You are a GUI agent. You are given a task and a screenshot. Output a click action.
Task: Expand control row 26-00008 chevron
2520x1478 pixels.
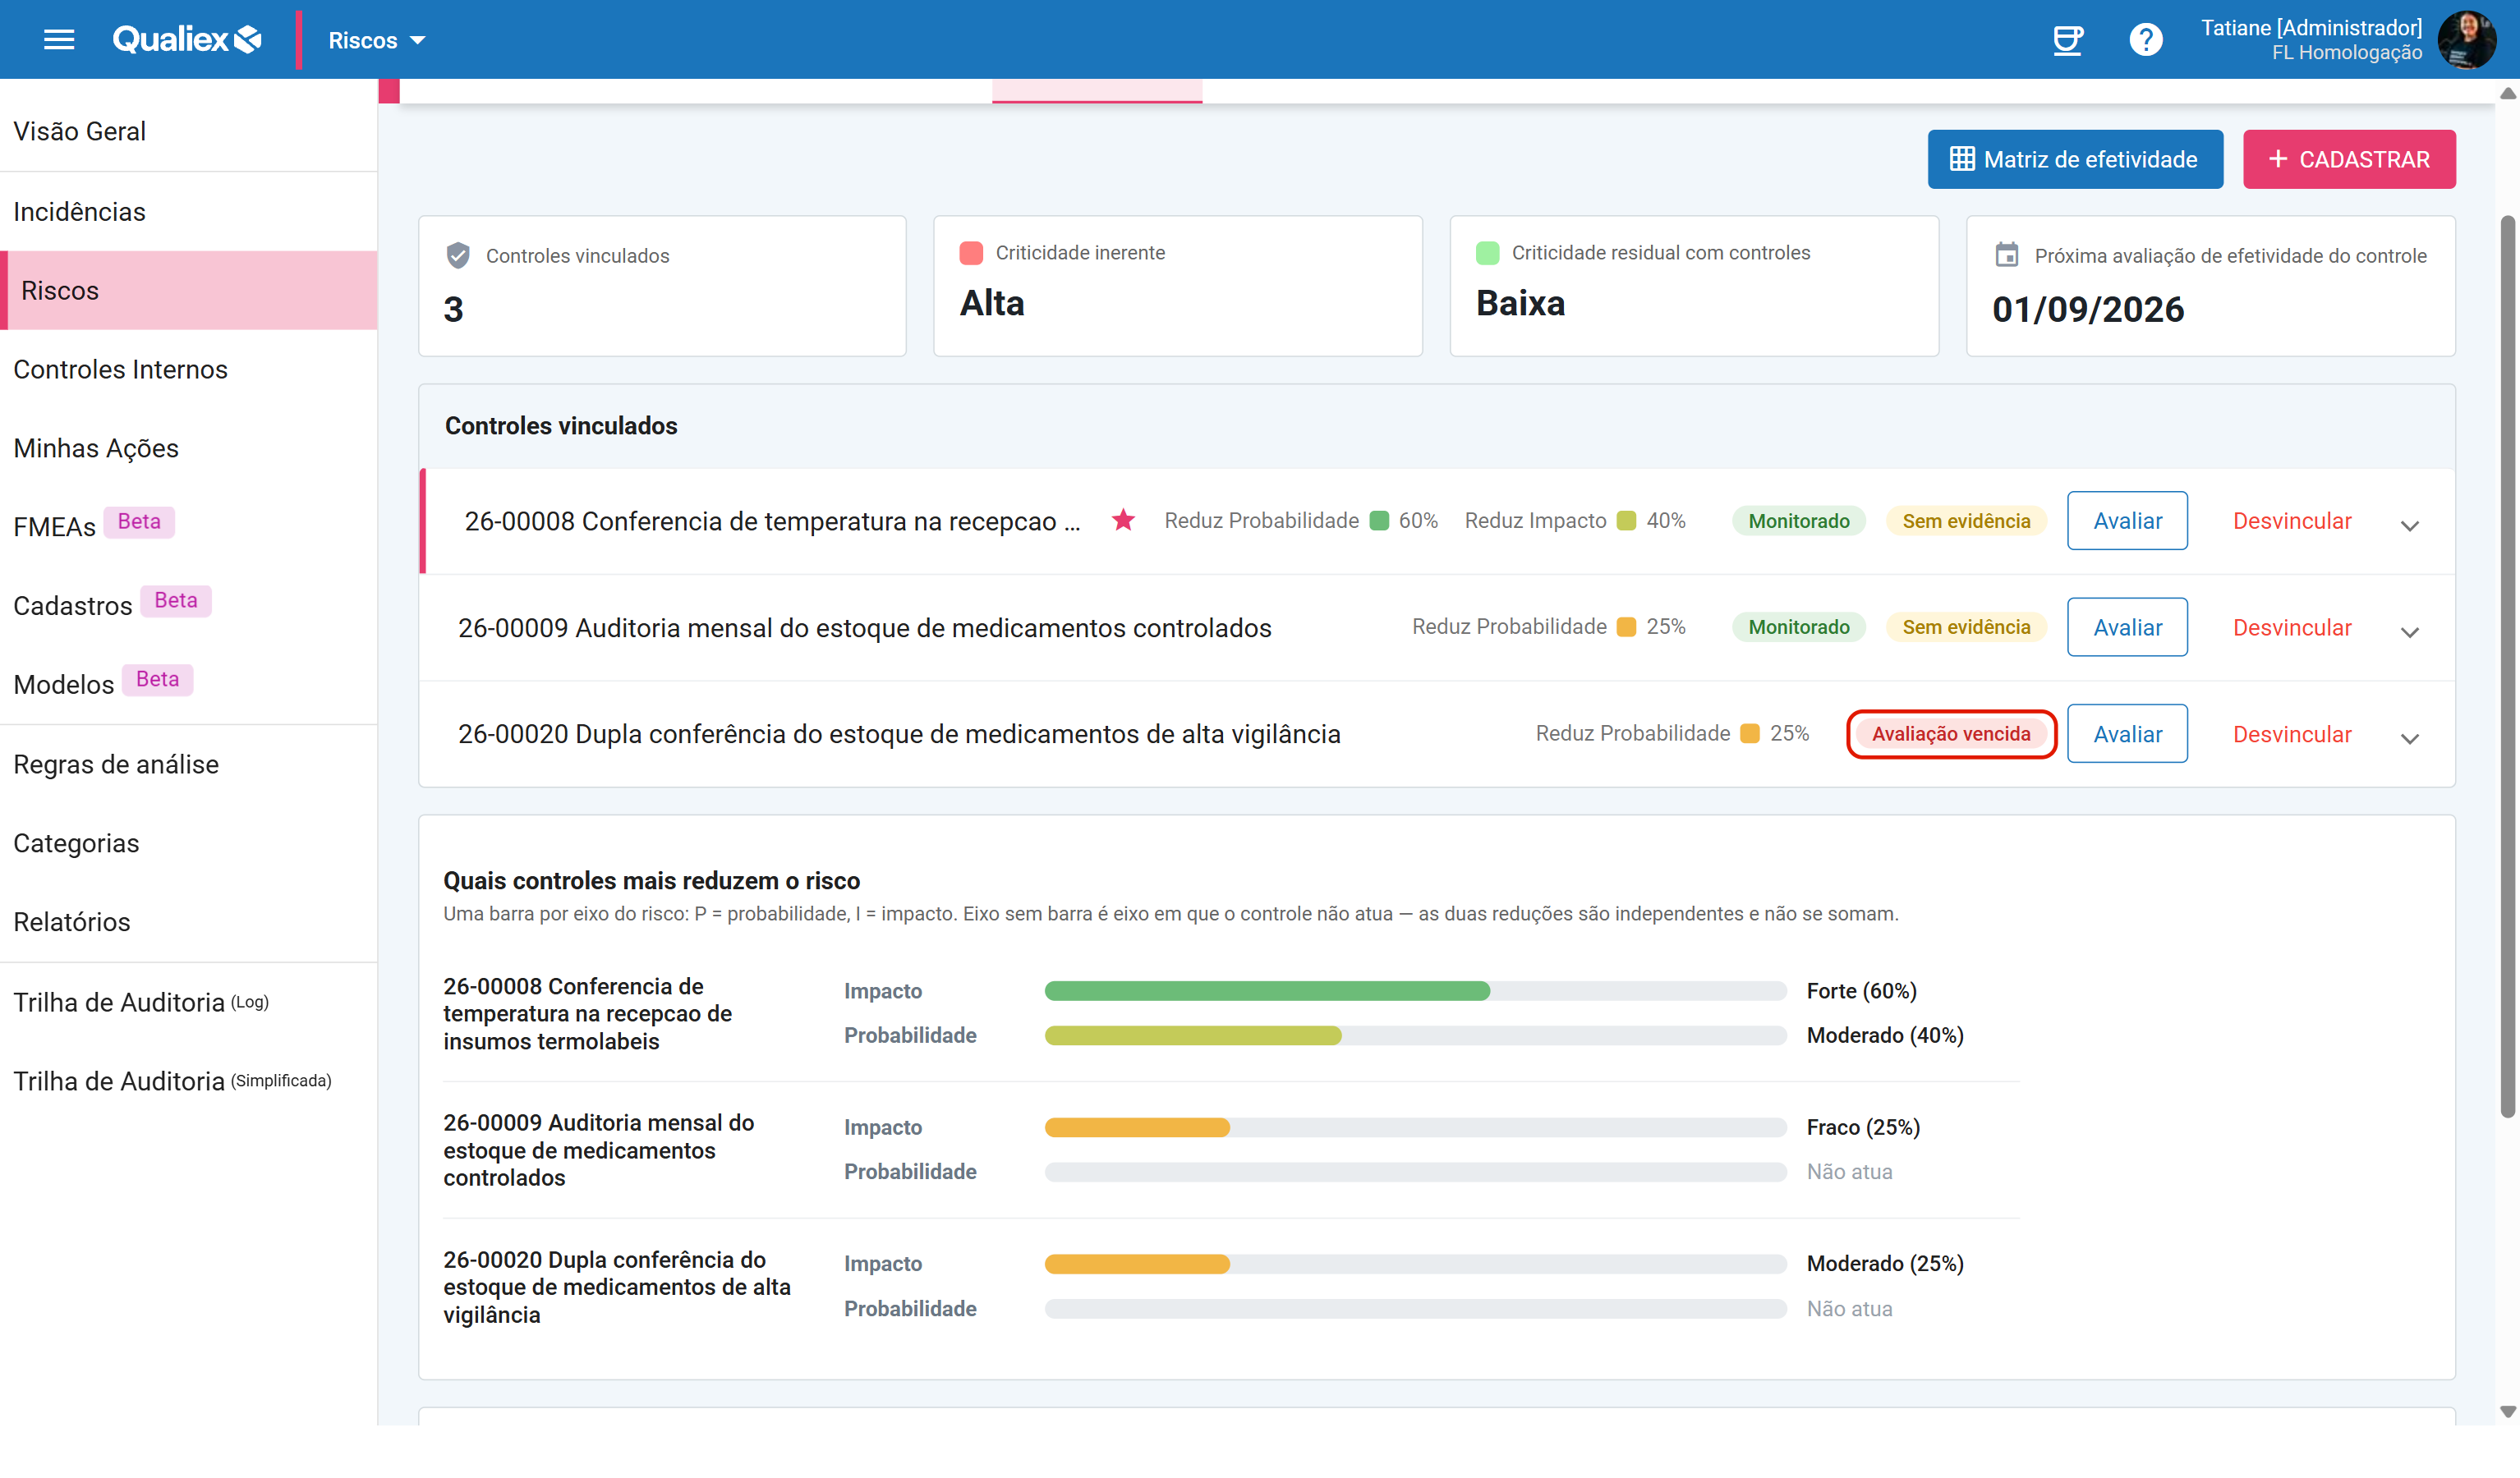[x=2409, y=525]
